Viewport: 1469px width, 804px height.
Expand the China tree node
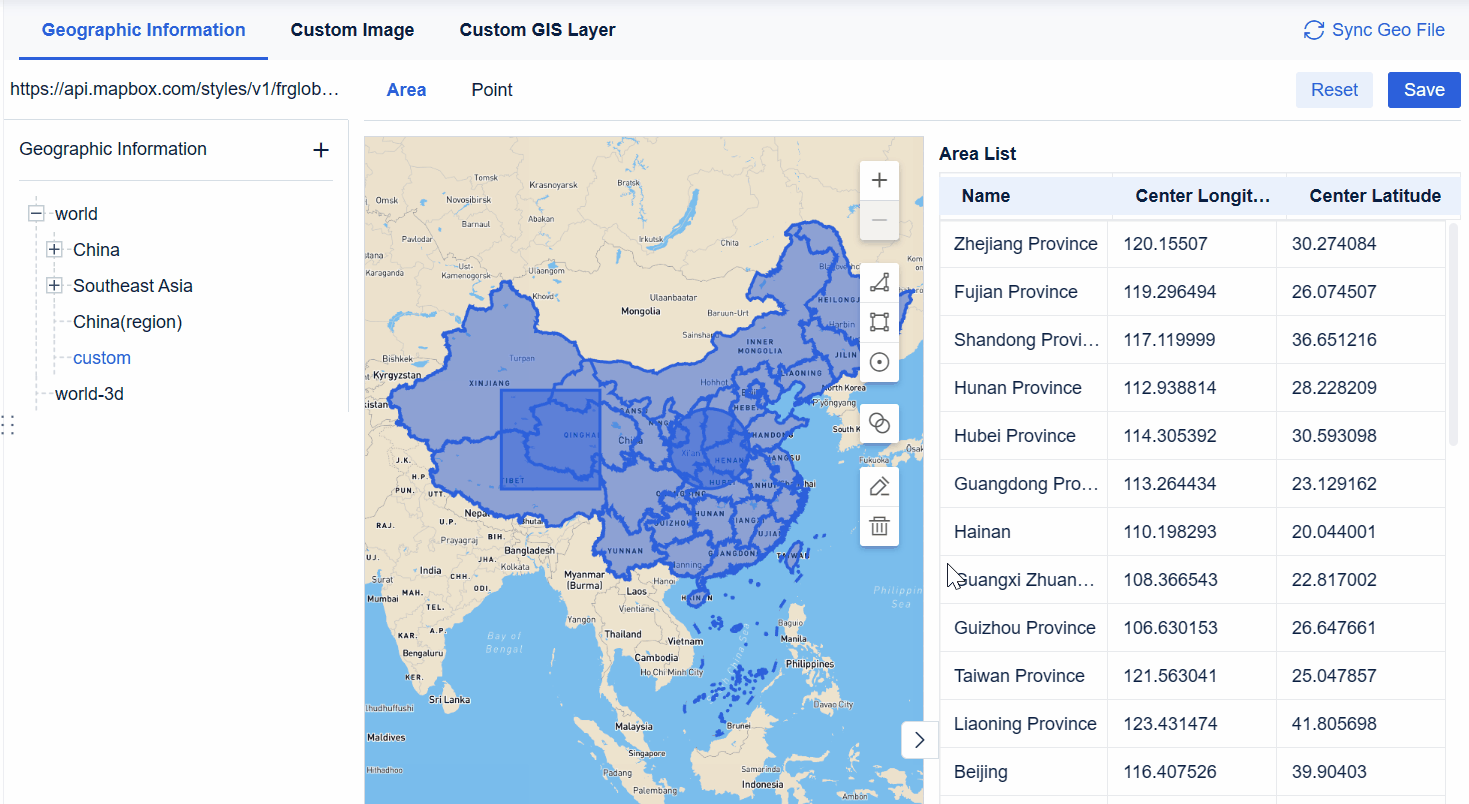pos(54,249)
